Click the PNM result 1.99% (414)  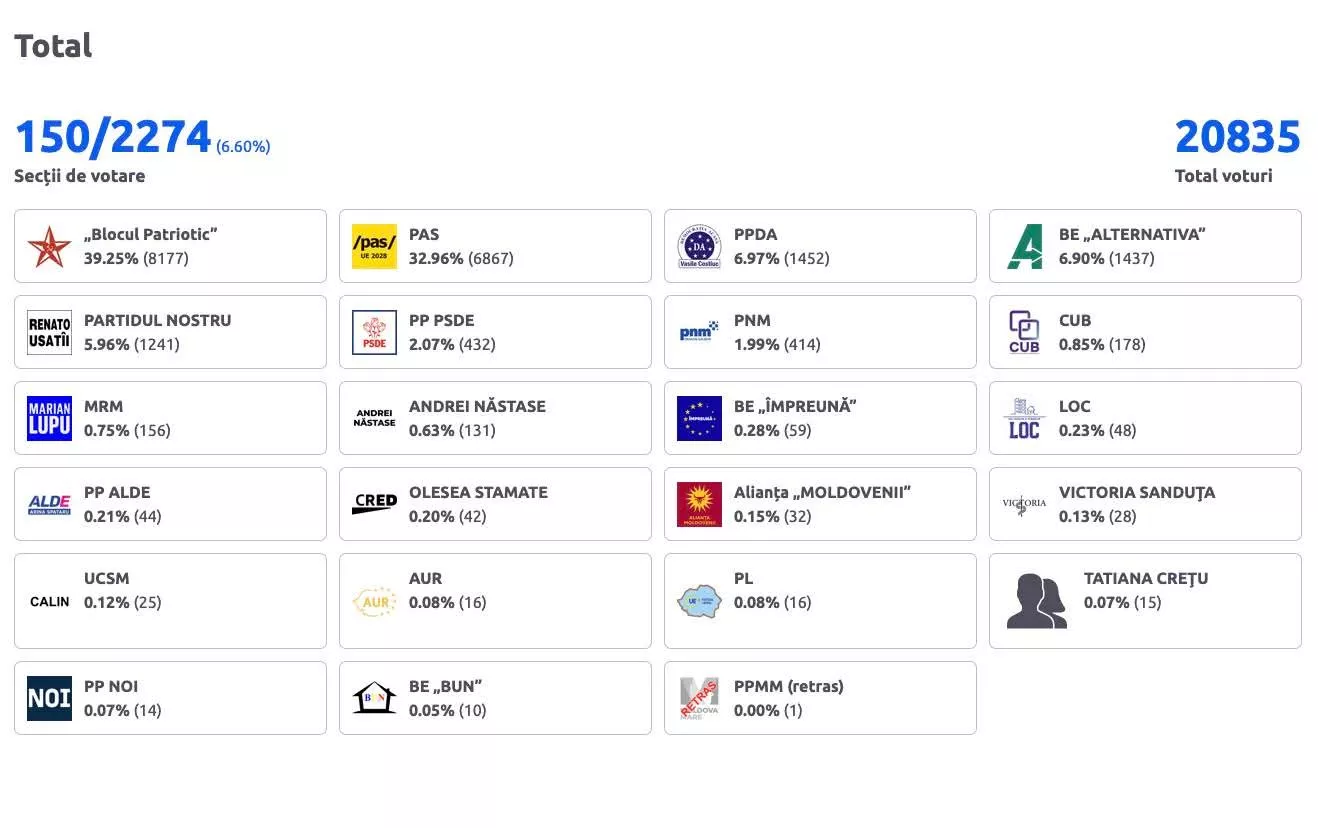coord(777,344)
